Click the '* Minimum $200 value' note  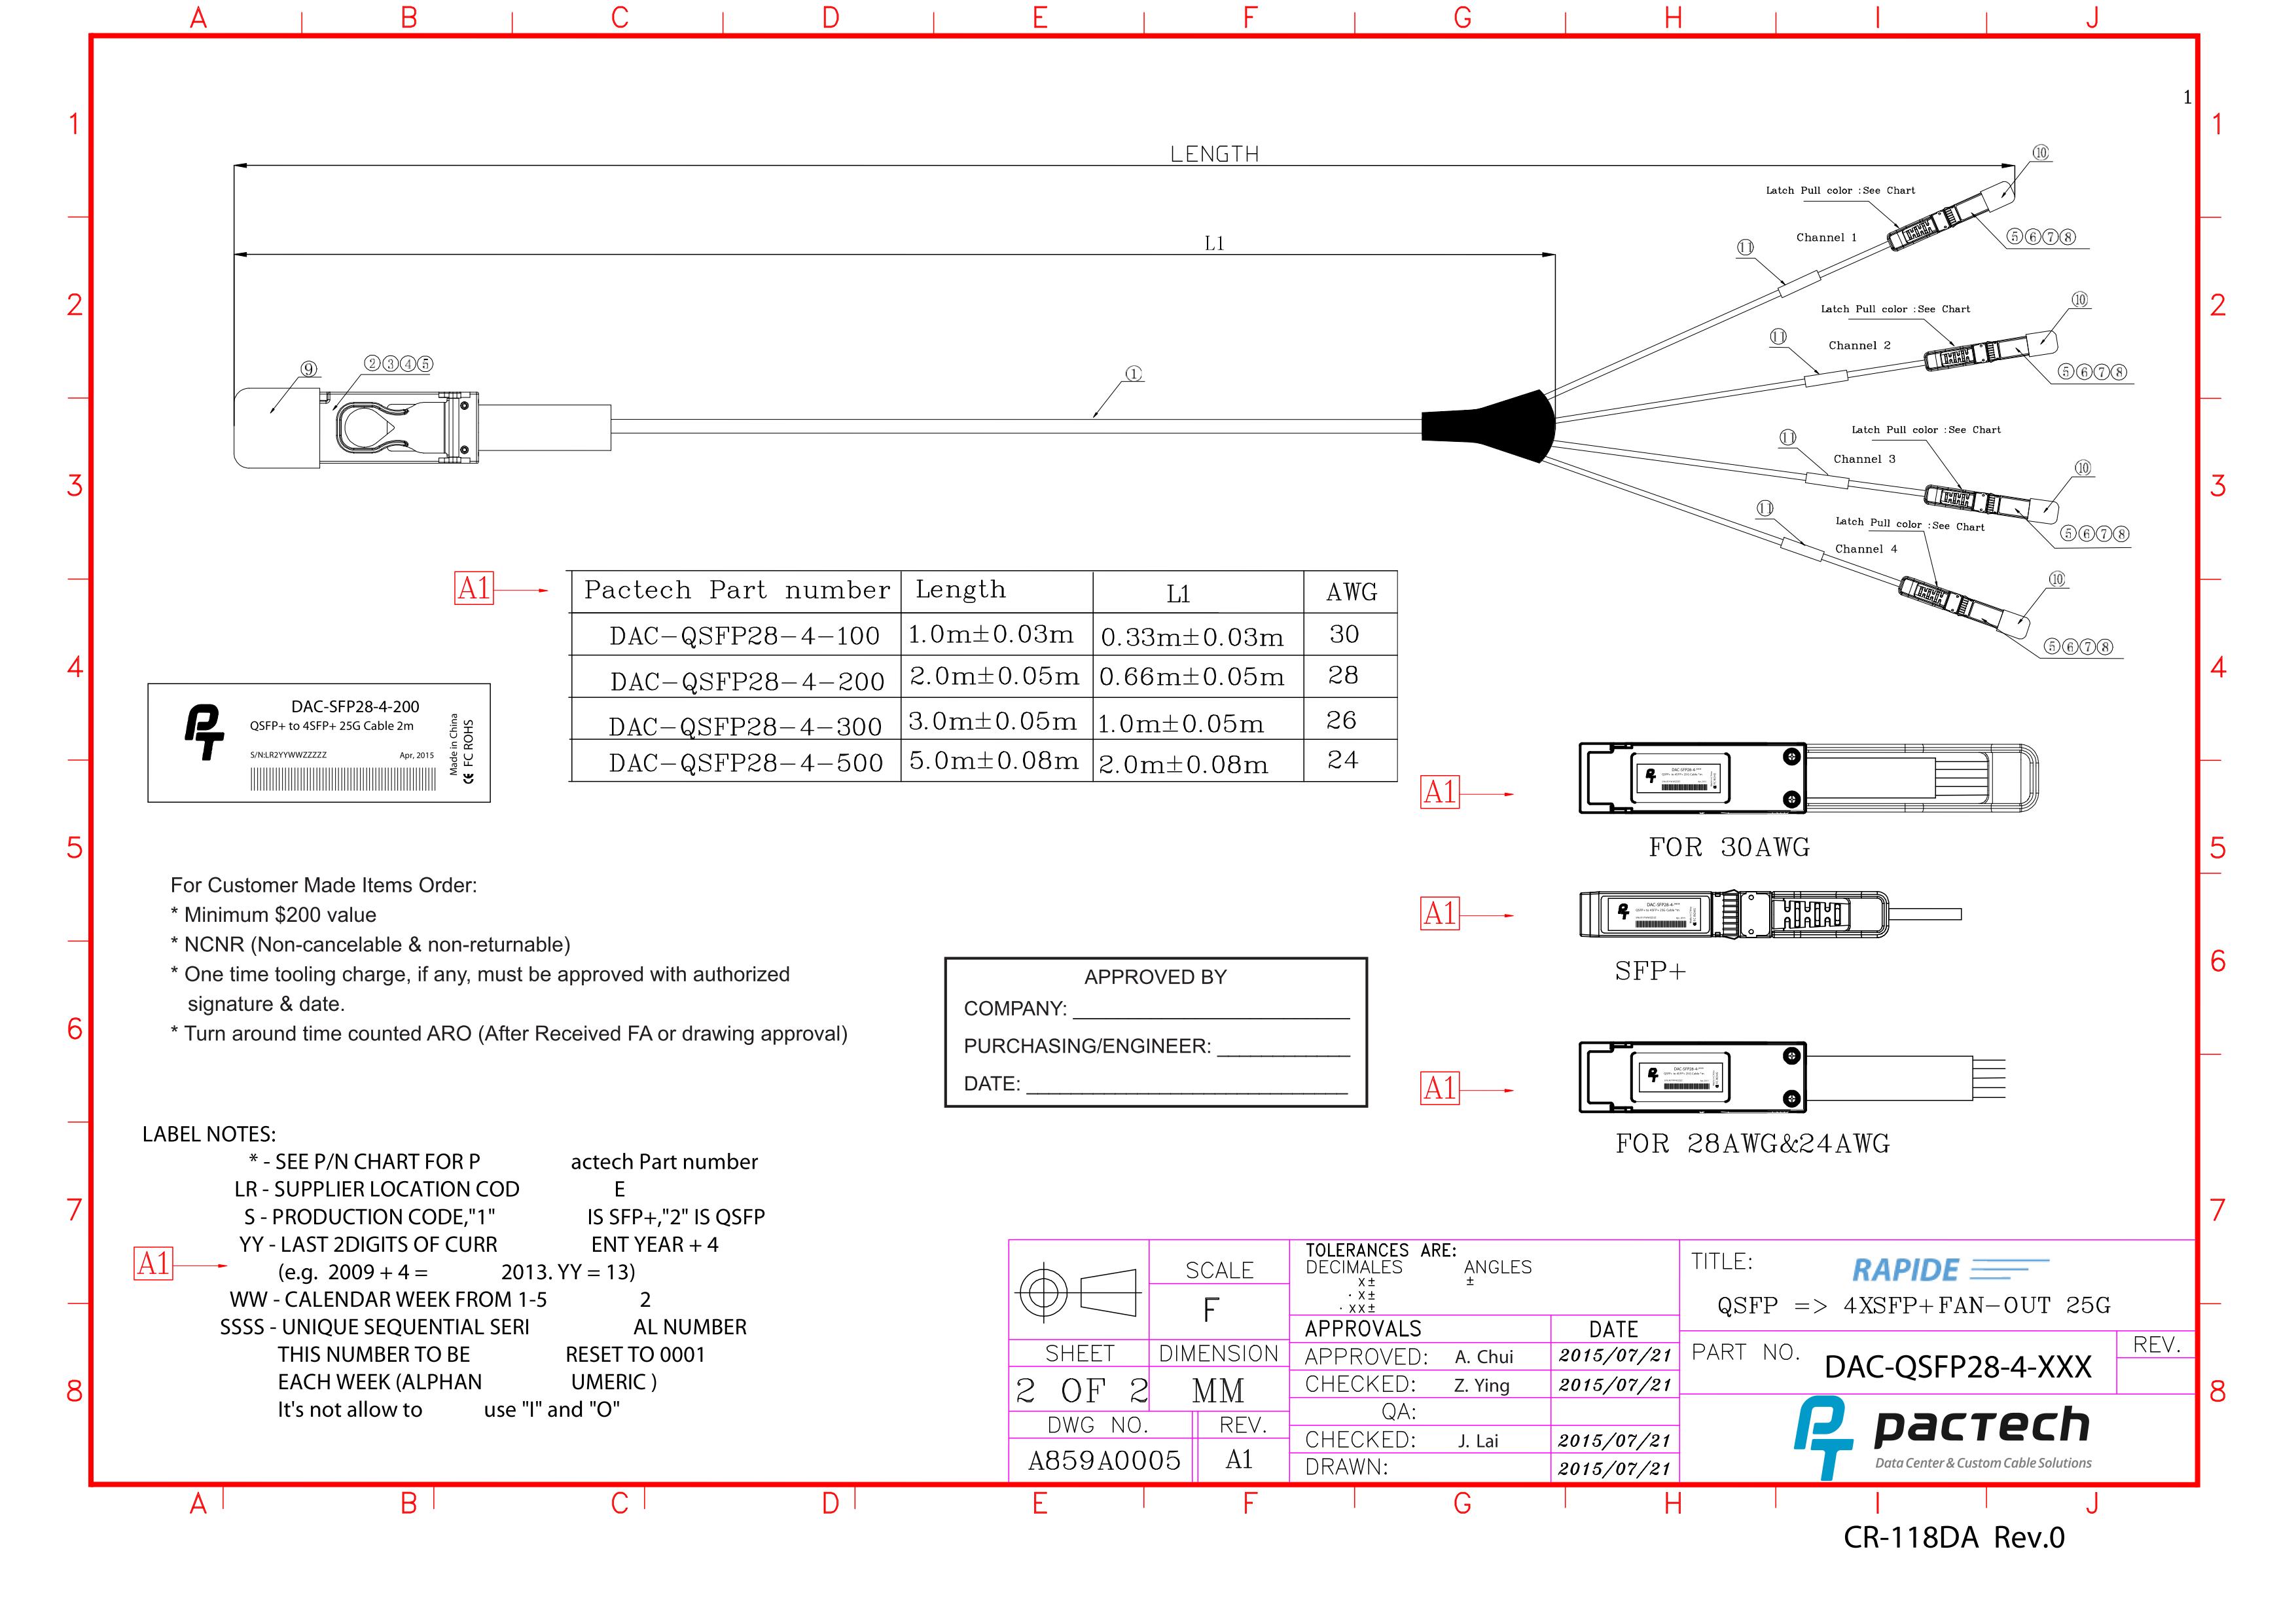point(273,915)
